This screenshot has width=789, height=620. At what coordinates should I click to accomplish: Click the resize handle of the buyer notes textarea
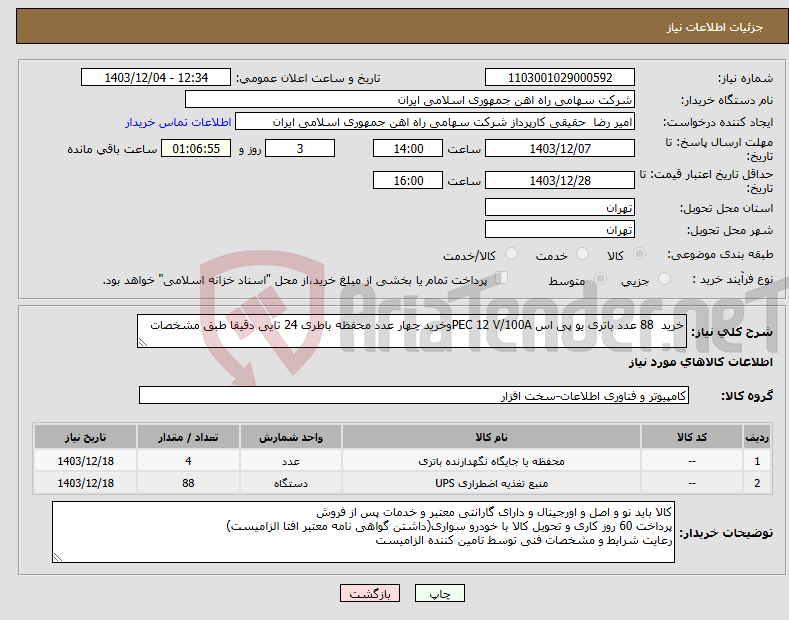click(x=58, y=558)
